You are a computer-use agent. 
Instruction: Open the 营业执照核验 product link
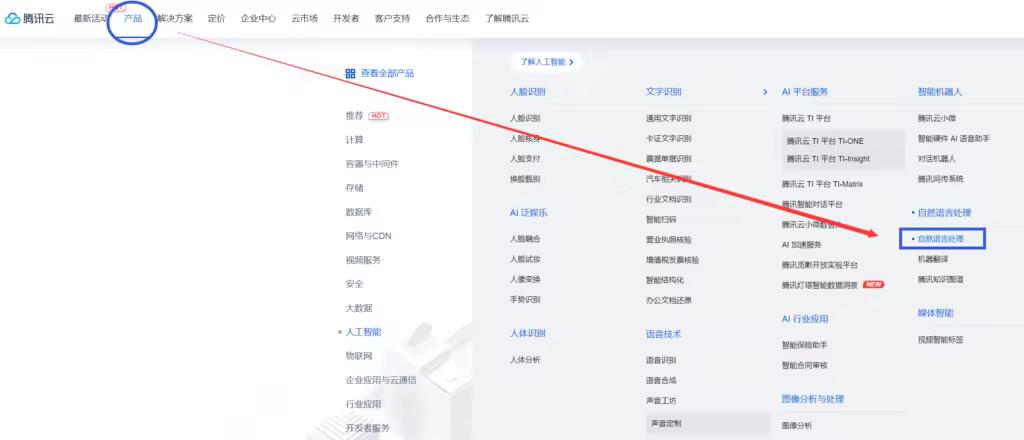[669, 240]
